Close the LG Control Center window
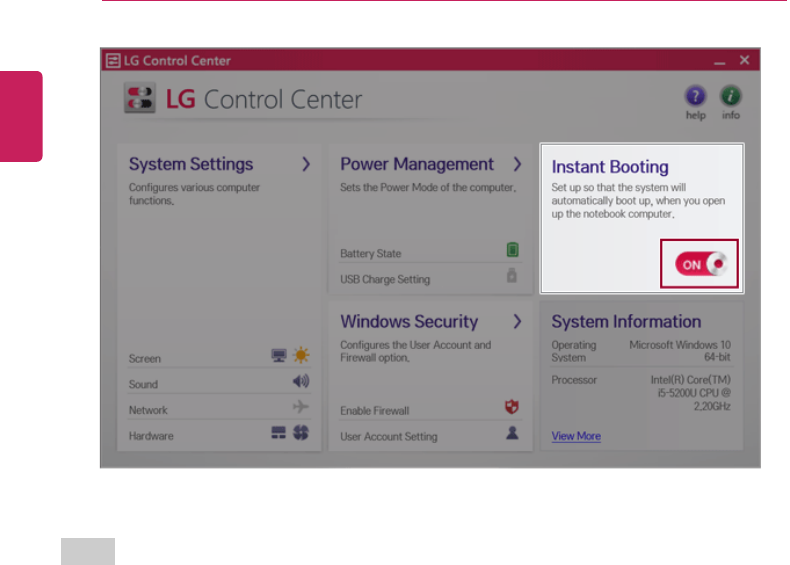 [x=745, y=60]
